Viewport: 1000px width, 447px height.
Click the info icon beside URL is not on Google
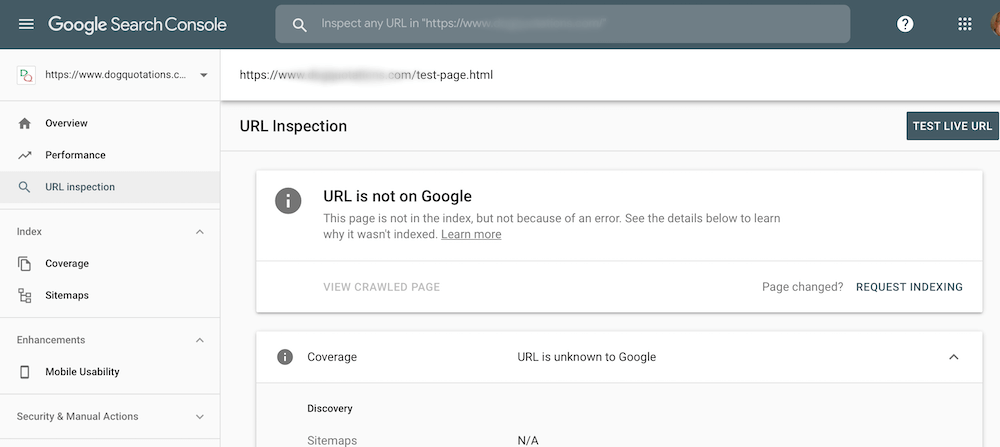point(288,201)
